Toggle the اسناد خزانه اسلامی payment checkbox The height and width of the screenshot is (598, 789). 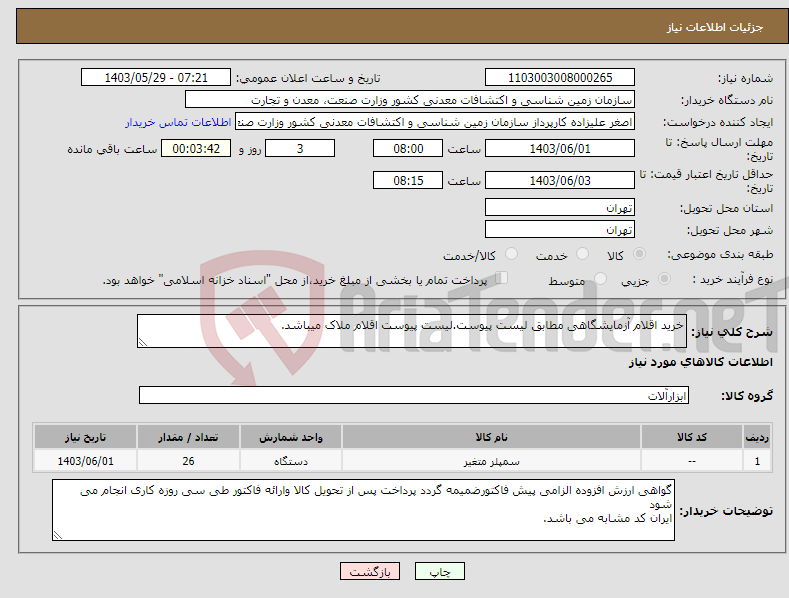(502, 278)
